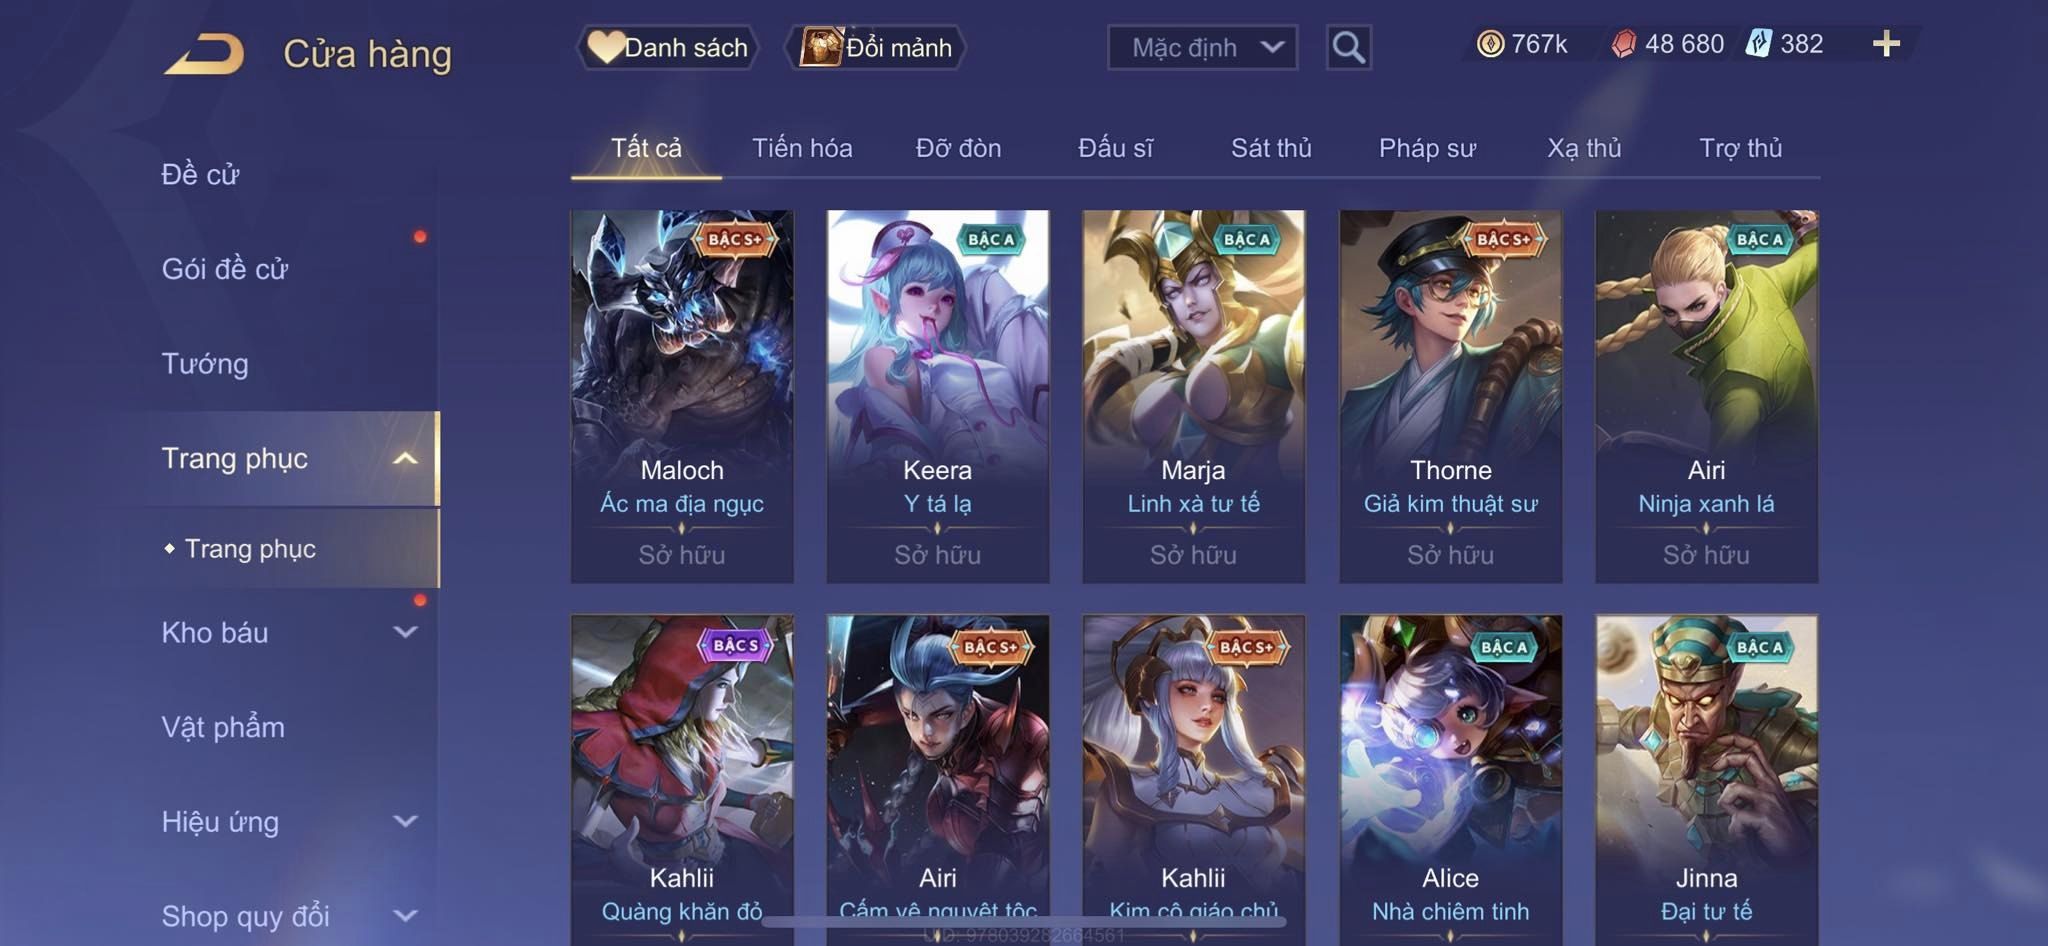Open Tướng in the sidebar
This screenshot has width=2048, height=946.
pos(205,363)
